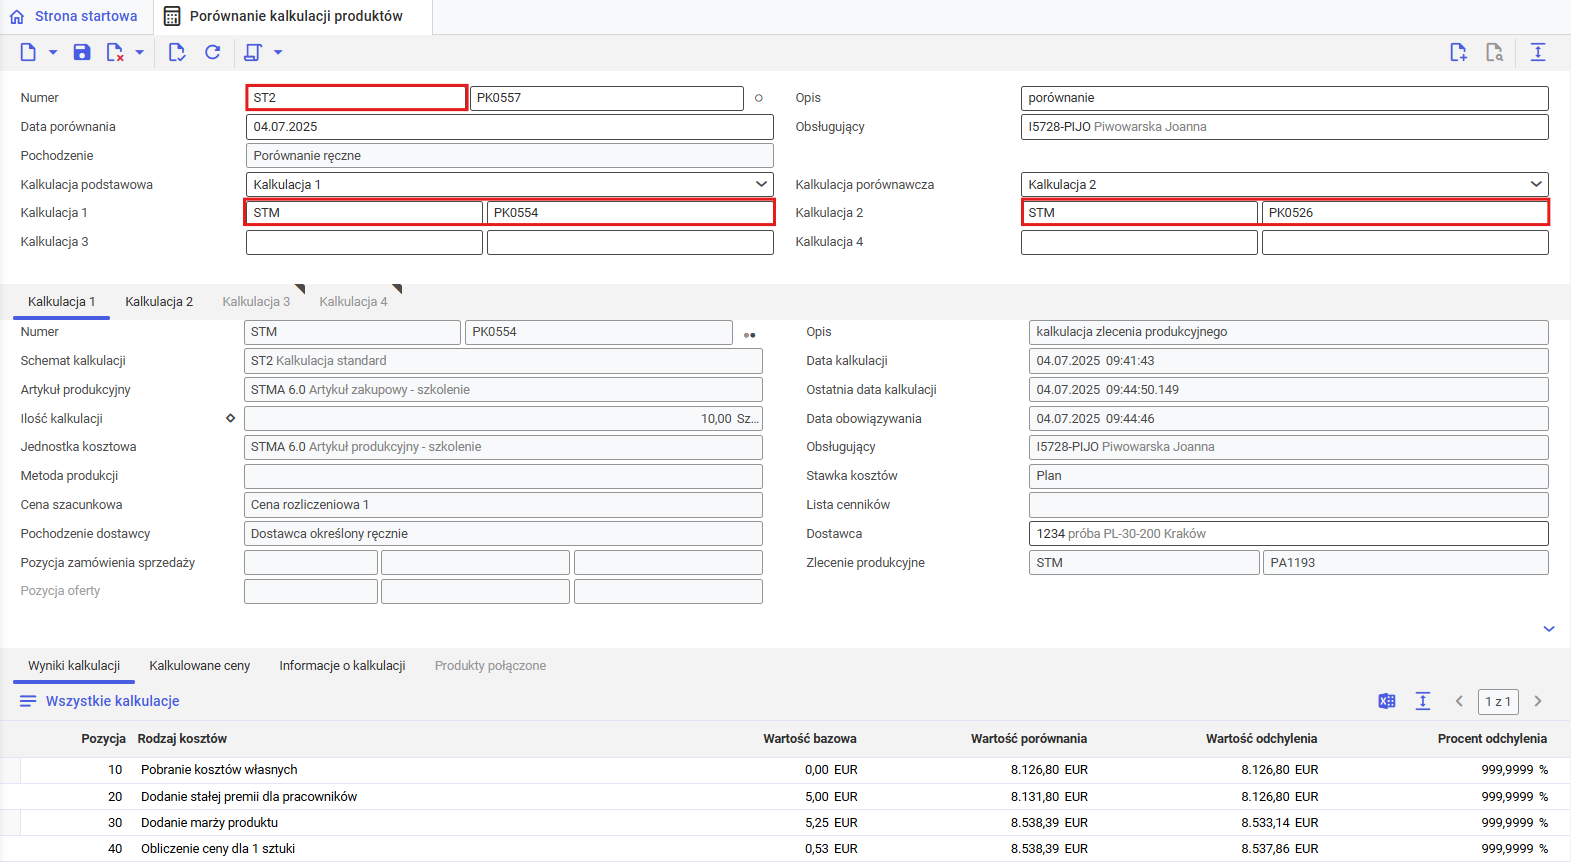Collapse details with the blue chevron at right

click(x=1549, y=629)
